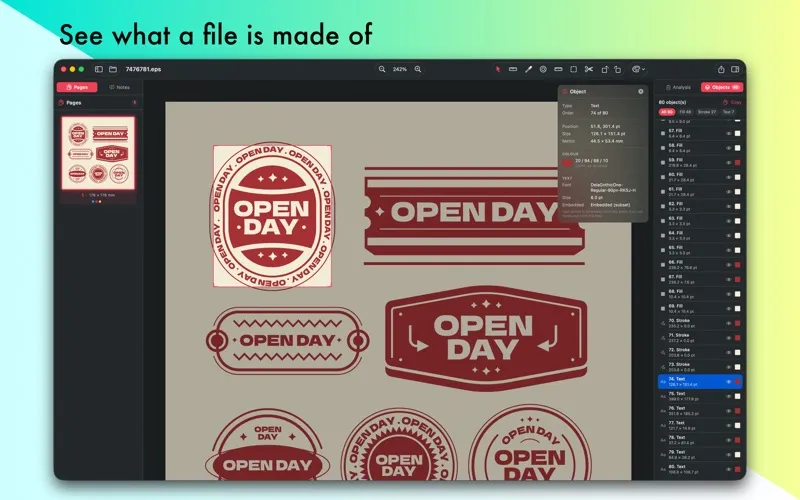The width and height of the screenshot is (800, 500).
Task: Zoom in with the plus magnifier
Action: point(418,69)
